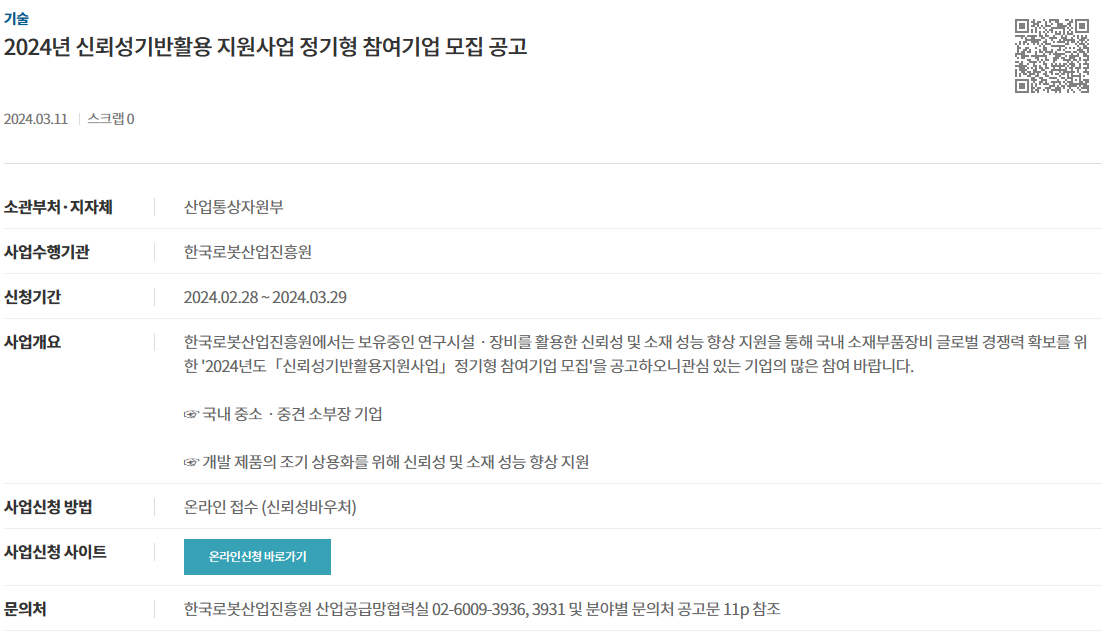Click the QR code image

click(1052, 56)
